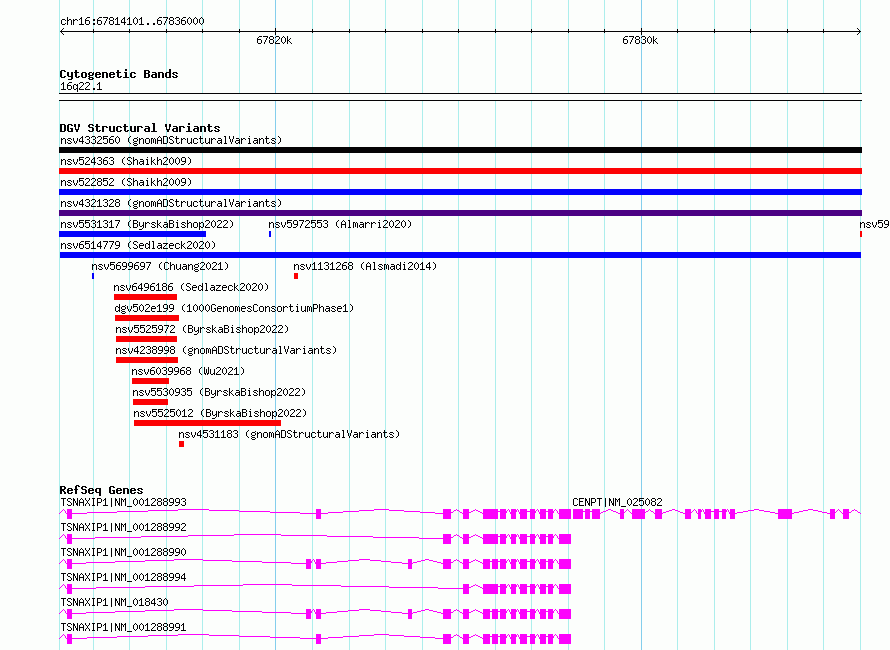The image size is (890, 650).
Task: Open the nsv4332560 (gnomADStructuralVariants) label
Action: [x=171, y=140]
